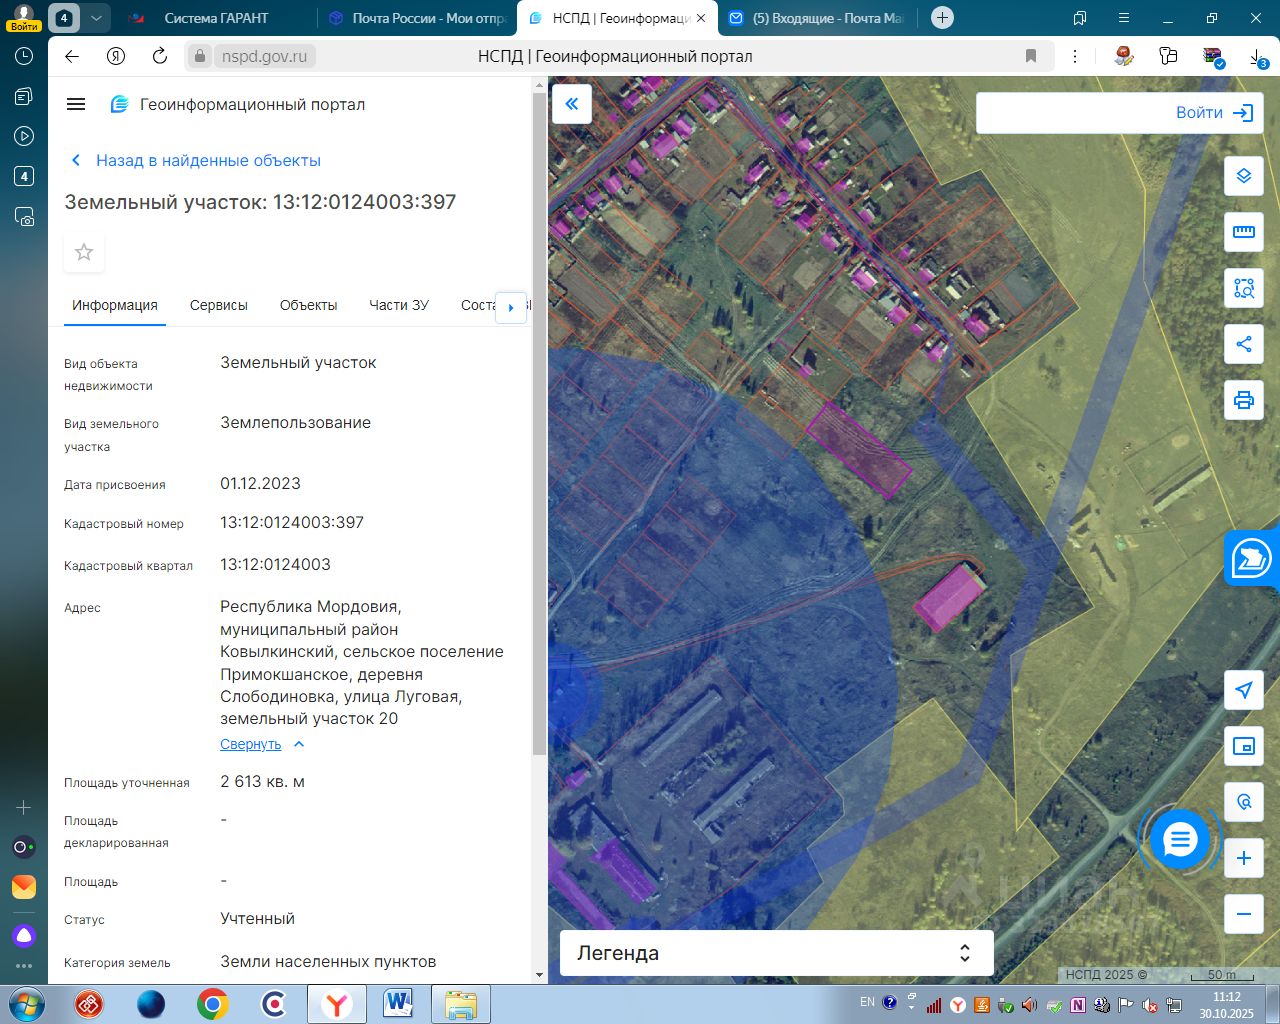The height and width of the screenshot is (1024, 1280).
Task: Switch to the Сервисы tab
Action: (x=218, y=305)
